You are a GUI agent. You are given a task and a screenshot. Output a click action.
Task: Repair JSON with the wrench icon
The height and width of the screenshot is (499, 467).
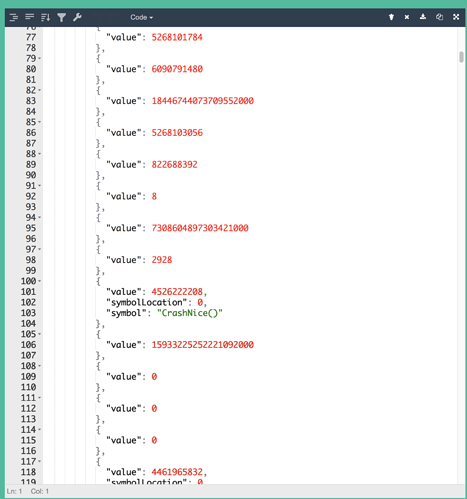[x=77, y=17]
